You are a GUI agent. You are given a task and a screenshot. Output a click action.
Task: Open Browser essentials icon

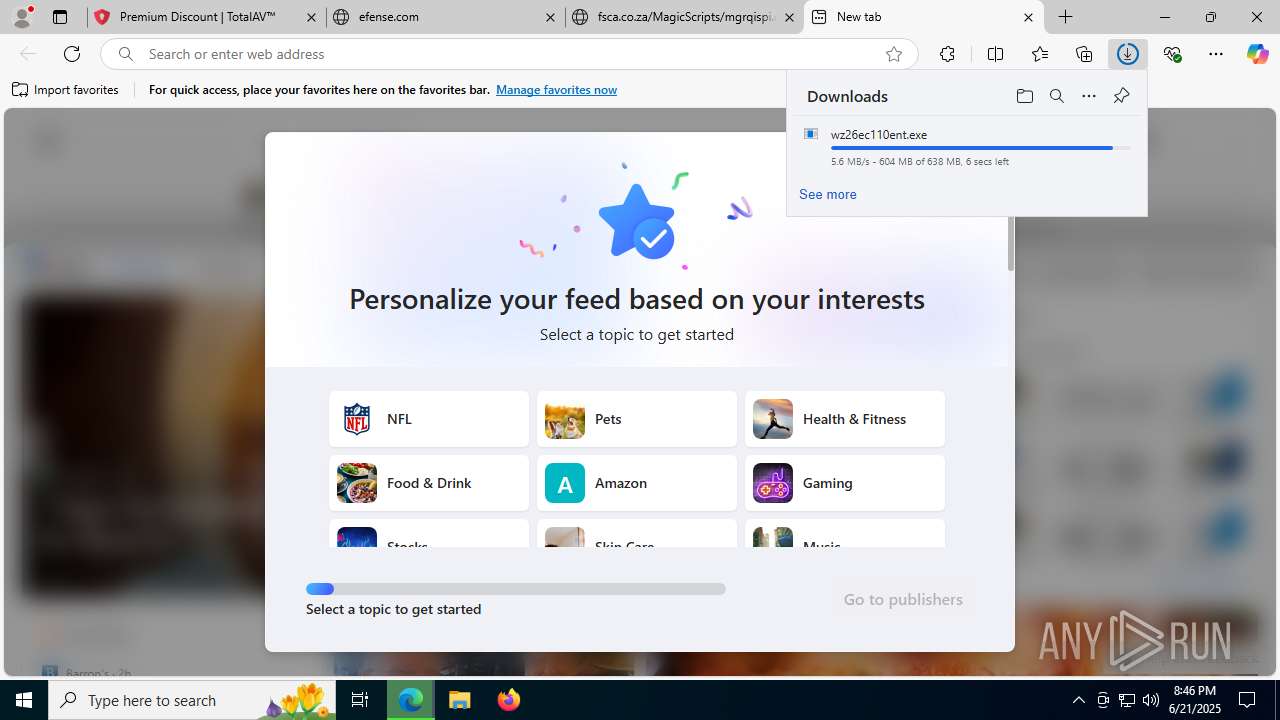coord(1172,54)
